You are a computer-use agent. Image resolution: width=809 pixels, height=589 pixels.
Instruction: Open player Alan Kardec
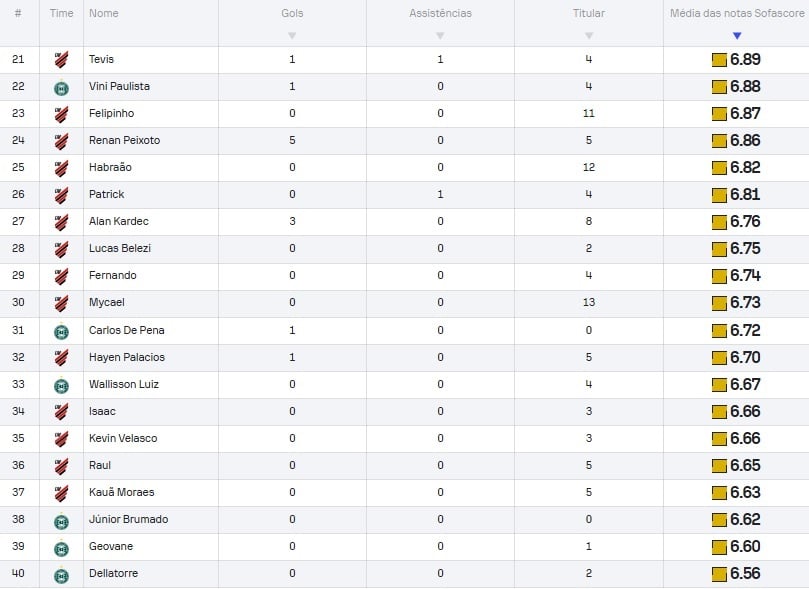point(119,221)
